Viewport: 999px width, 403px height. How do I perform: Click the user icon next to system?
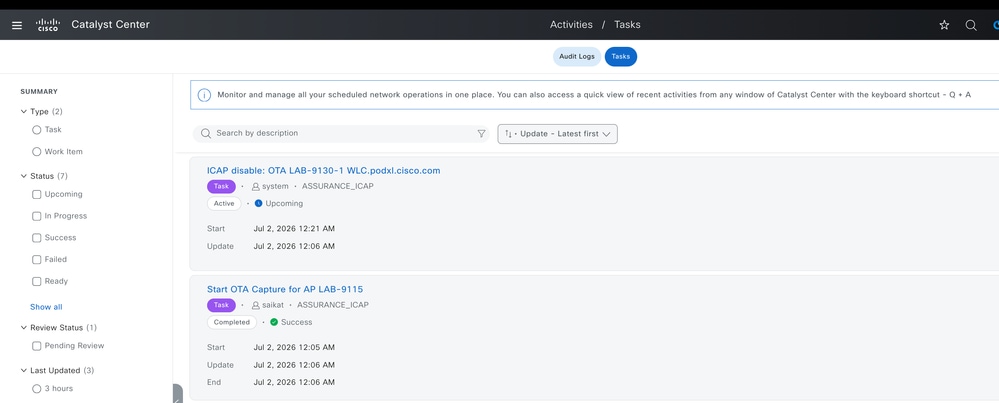(255, 187)
